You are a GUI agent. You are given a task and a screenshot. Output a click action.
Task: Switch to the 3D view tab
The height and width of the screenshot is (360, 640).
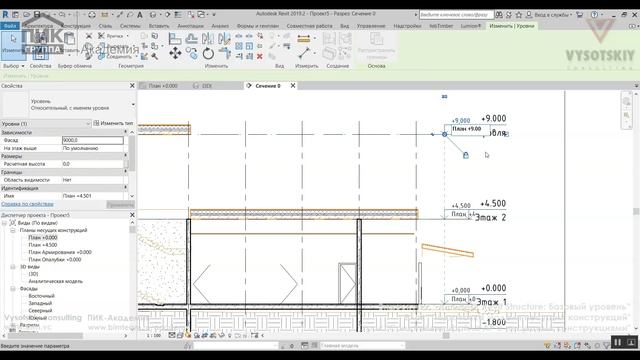tap(207, 86)
